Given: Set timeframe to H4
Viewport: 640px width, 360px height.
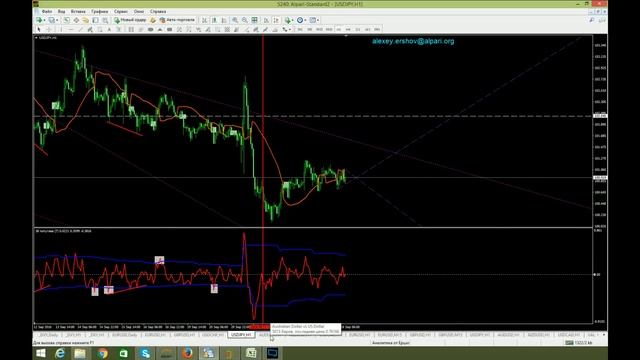Looking at the screenshot, I should 348,29.
